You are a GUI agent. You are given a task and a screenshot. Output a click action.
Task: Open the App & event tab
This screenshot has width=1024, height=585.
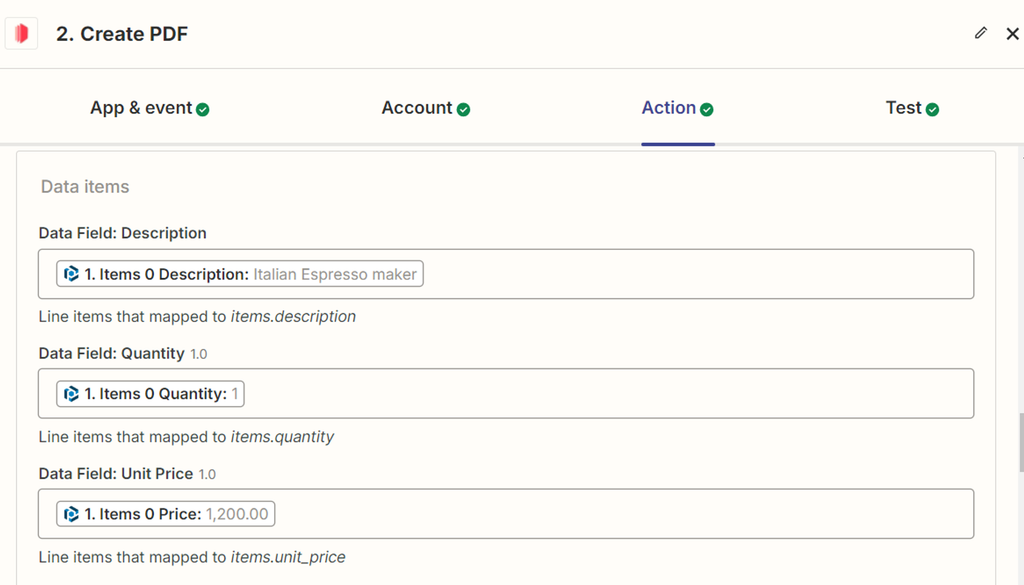[140, 108]
